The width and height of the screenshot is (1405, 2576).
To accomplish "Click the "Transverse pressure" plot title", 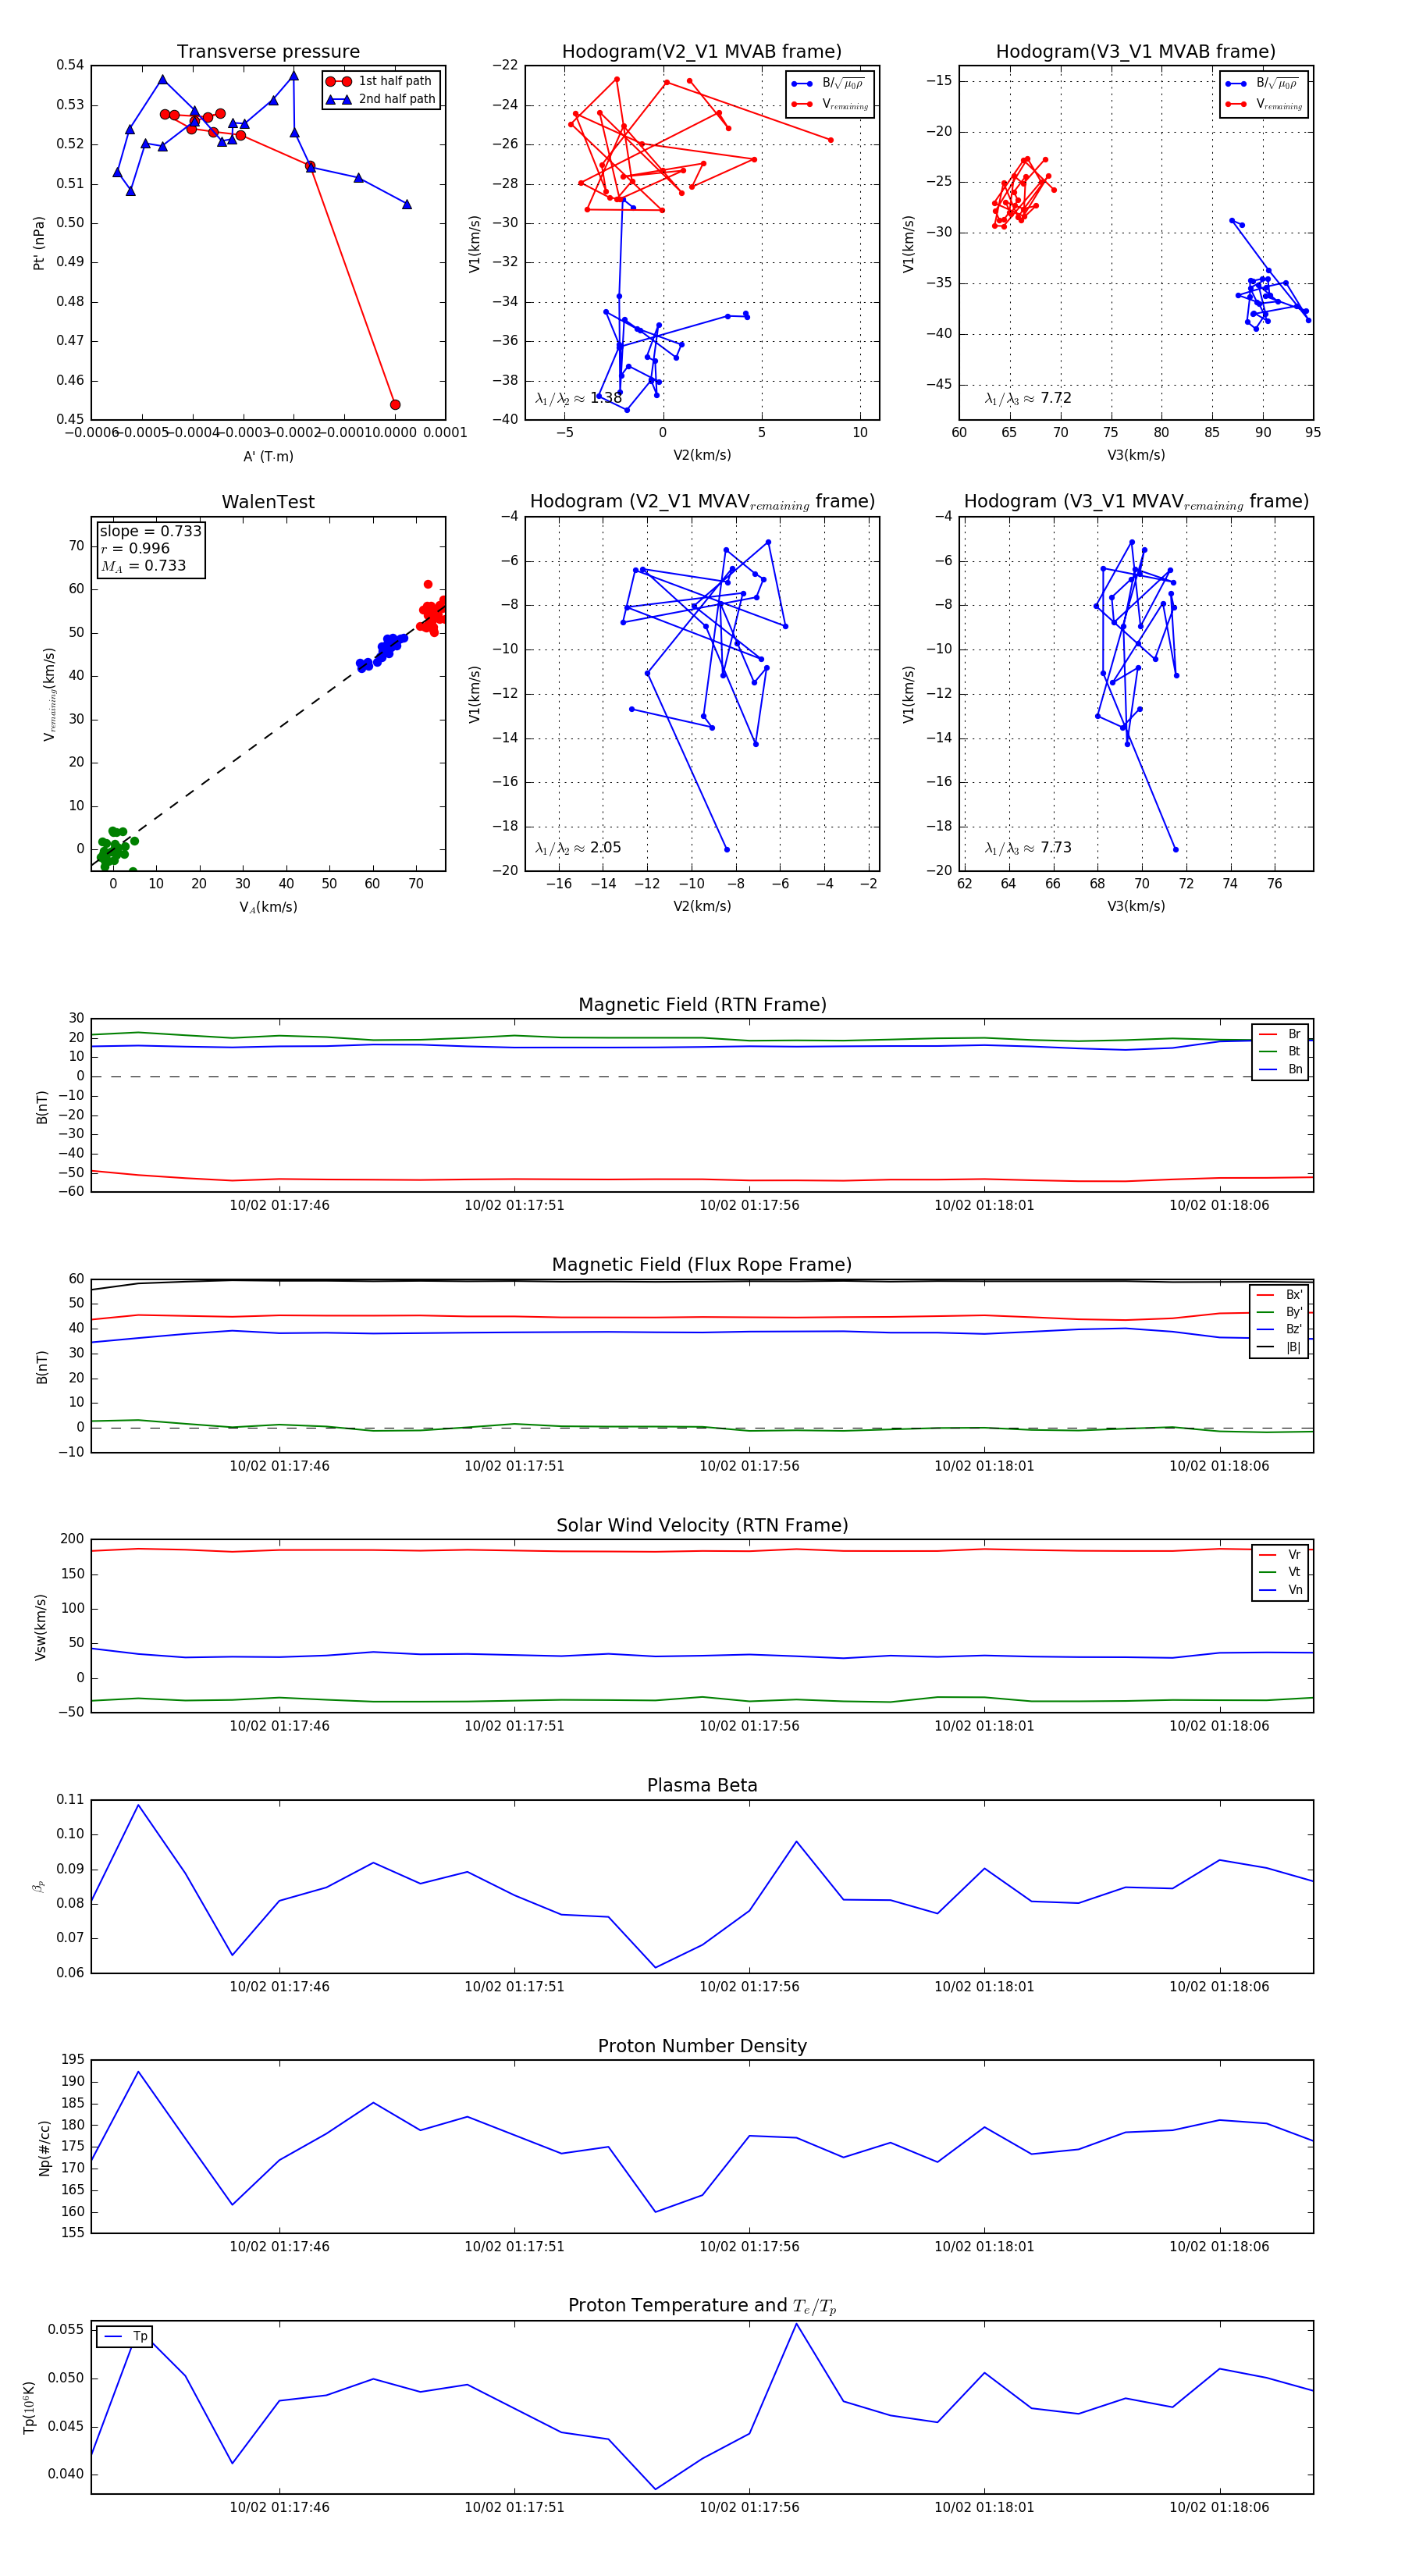I will click(x=268, y=52).
